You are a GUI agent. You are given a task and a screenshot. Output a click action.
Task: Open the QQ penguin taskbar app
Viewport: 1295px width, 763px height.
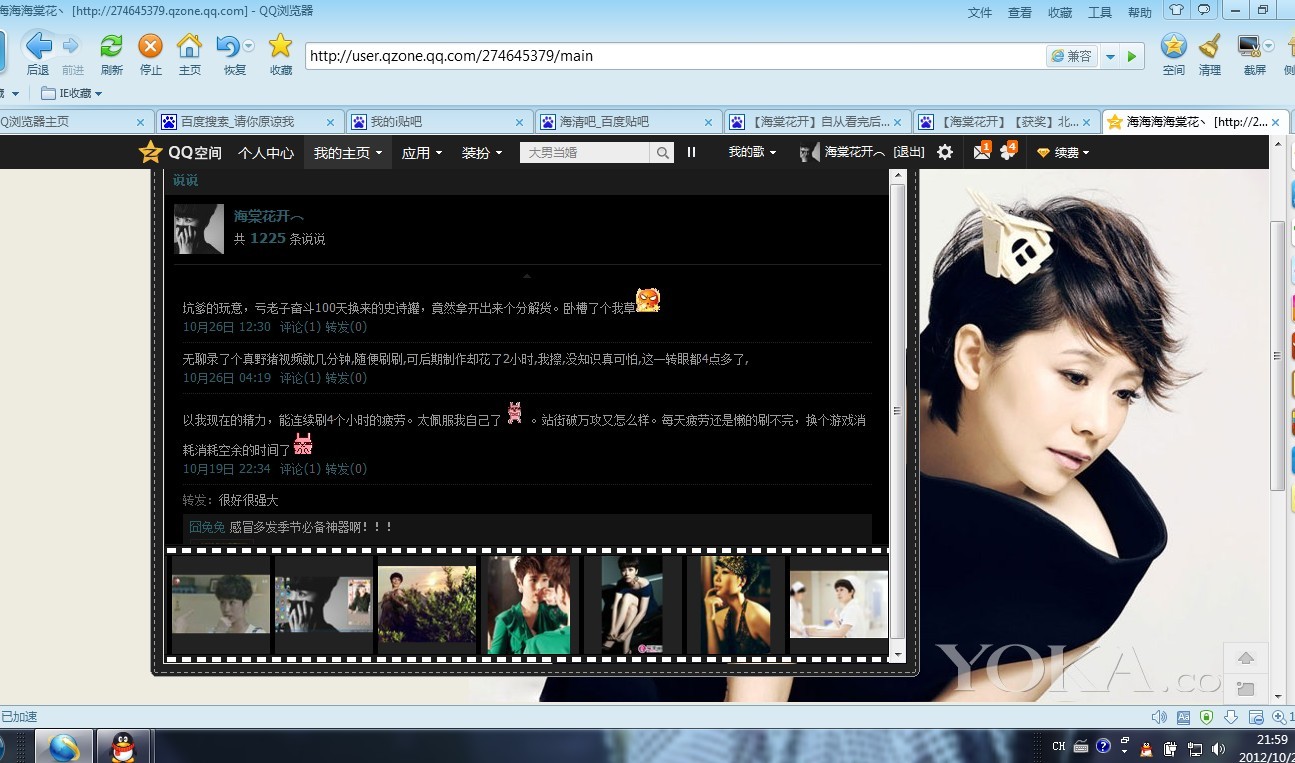coord(123,747)
